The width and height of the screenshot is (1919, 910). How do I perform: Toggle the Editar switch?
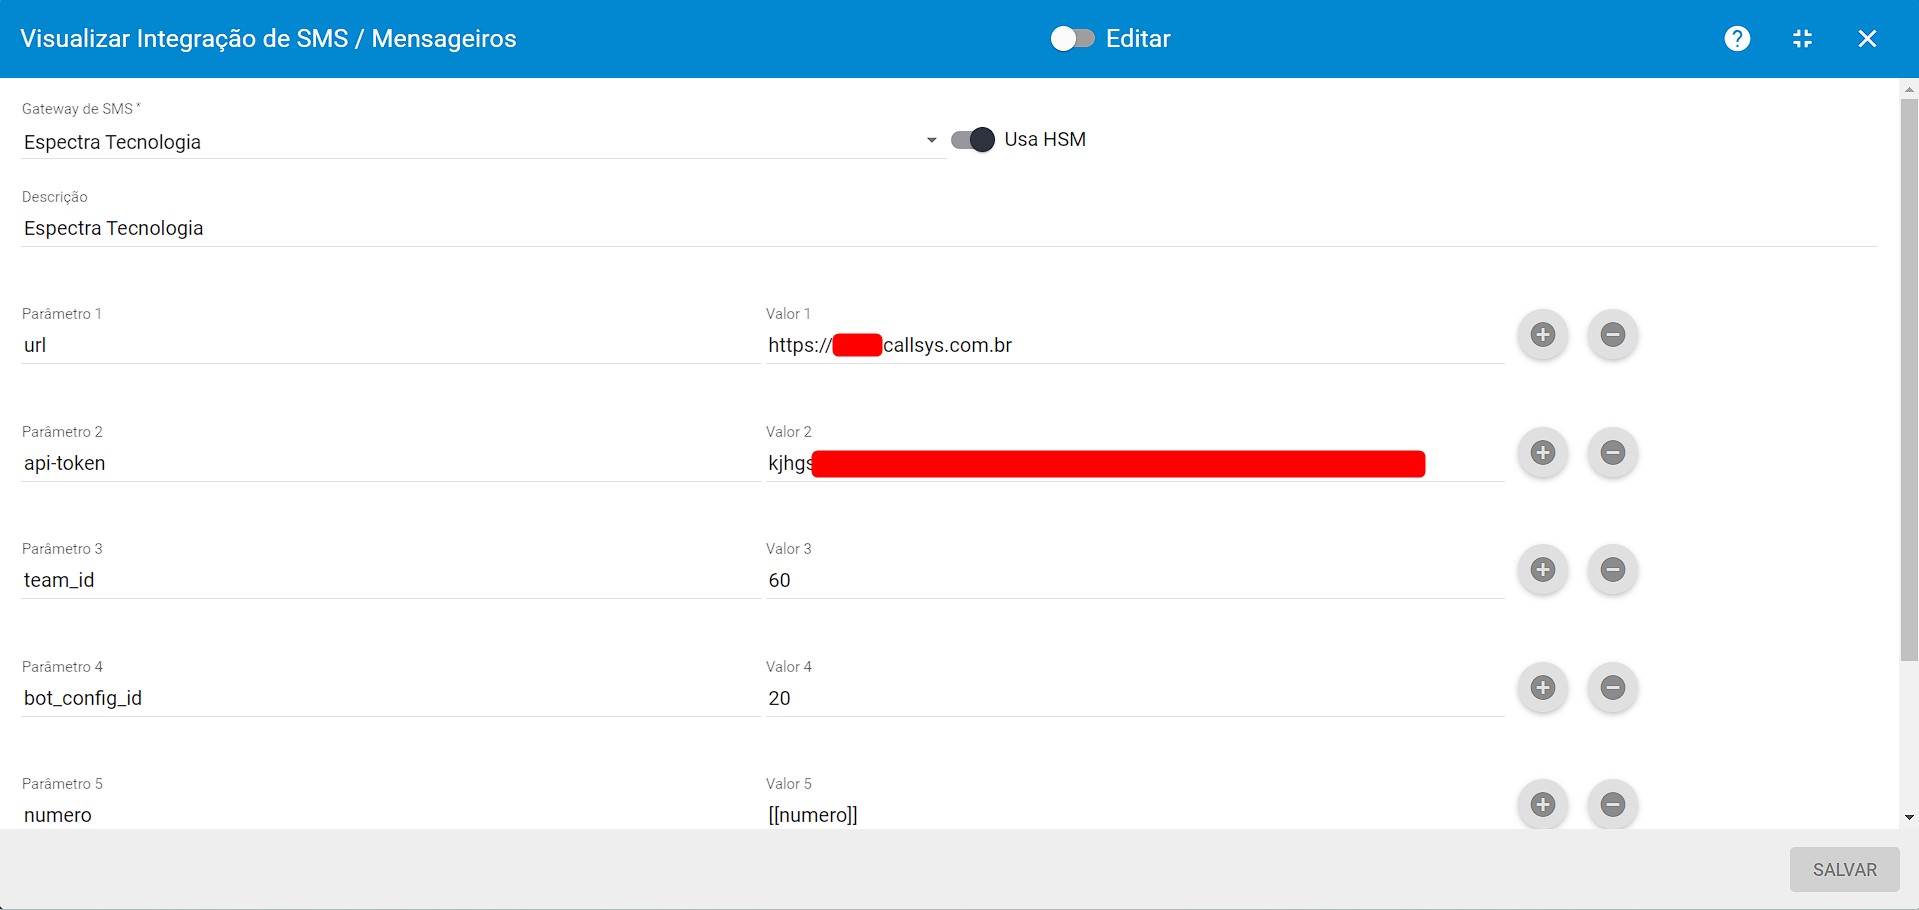point(1072,39)
